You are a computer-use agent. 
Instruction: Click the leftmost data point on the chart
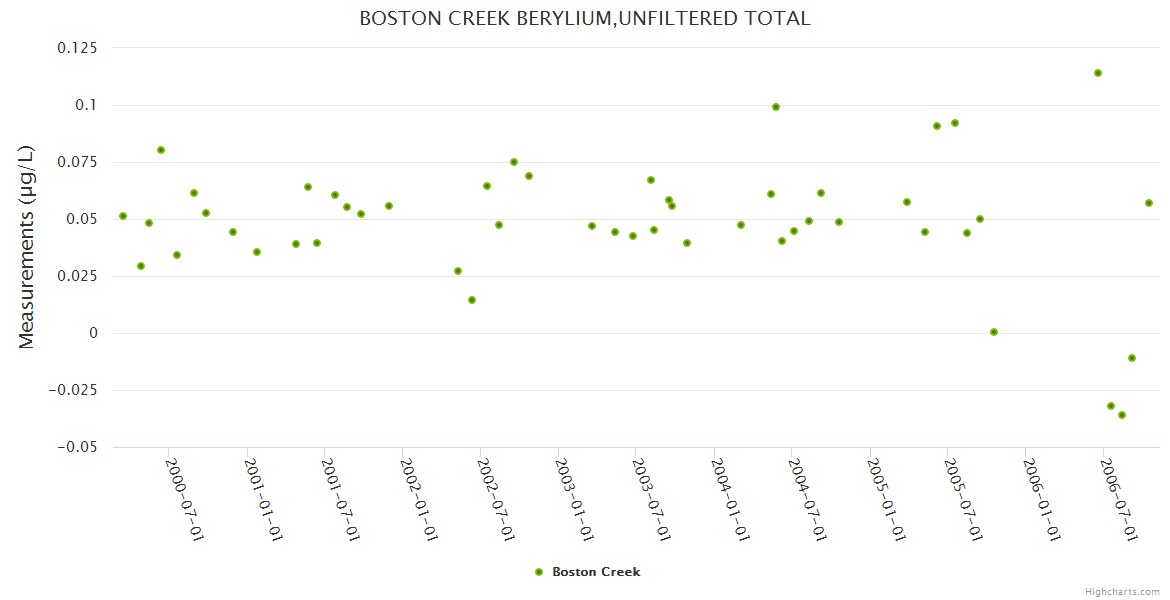tap(123, 216)
